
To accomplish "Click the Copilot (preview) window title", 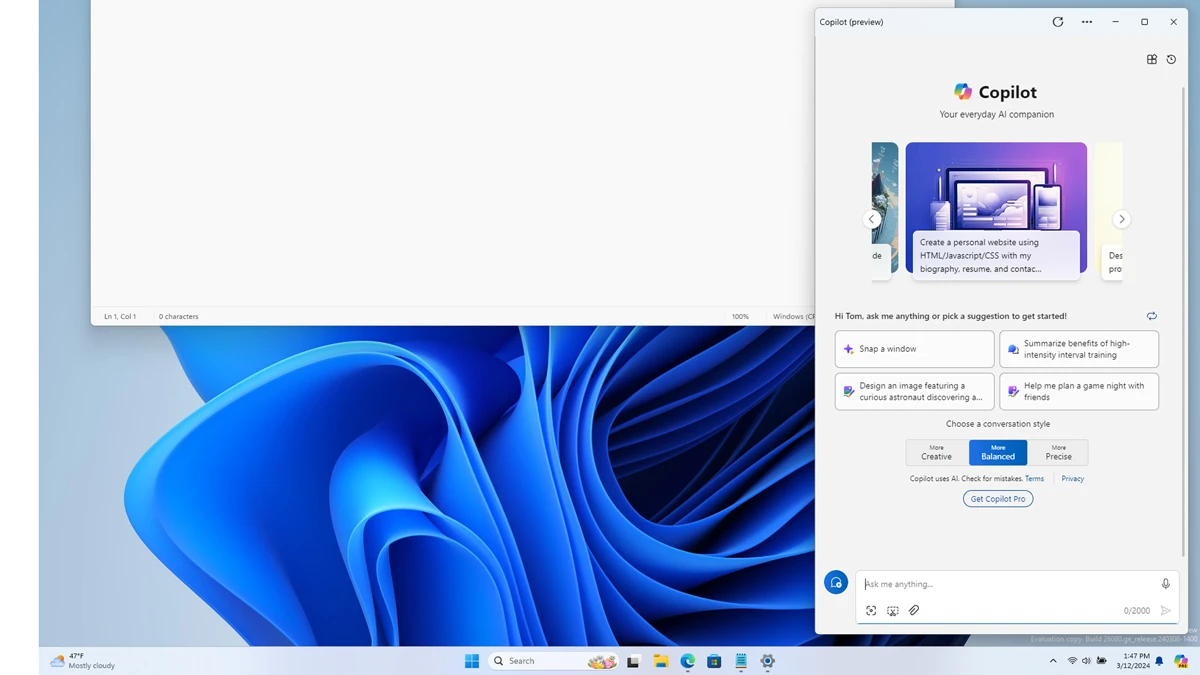I will (851, 22).
